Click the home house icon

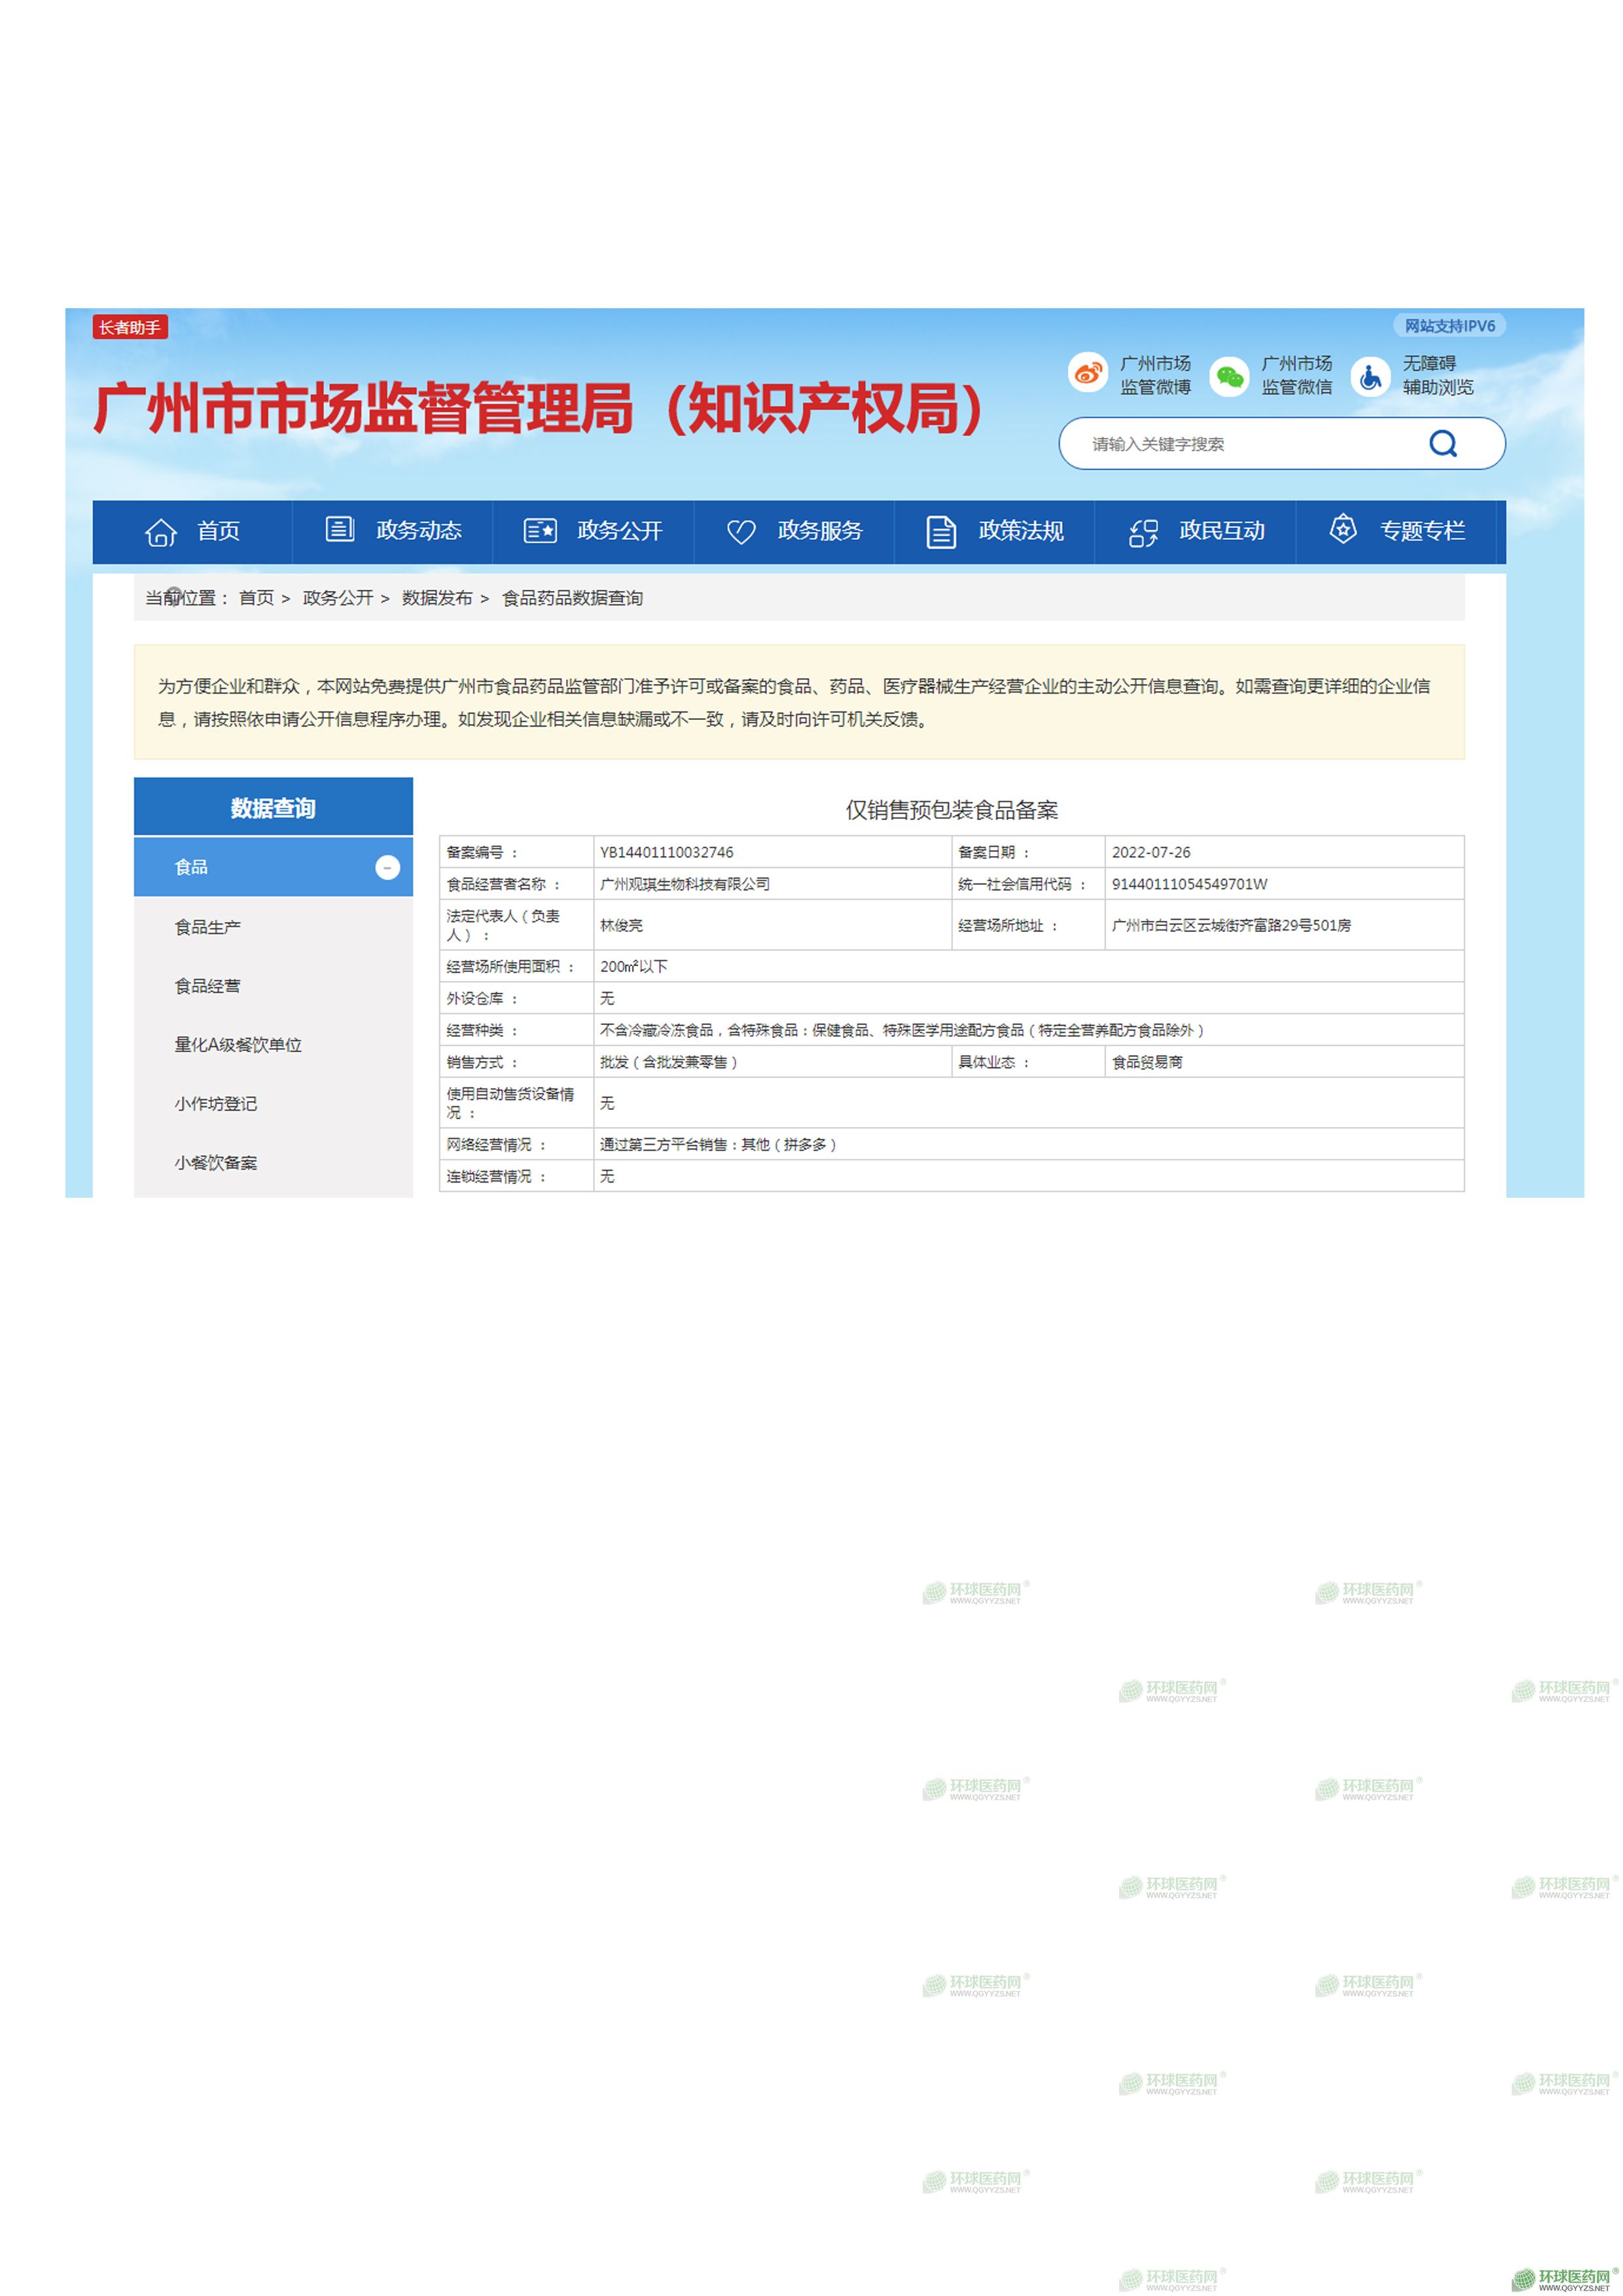tap(161, 532)
